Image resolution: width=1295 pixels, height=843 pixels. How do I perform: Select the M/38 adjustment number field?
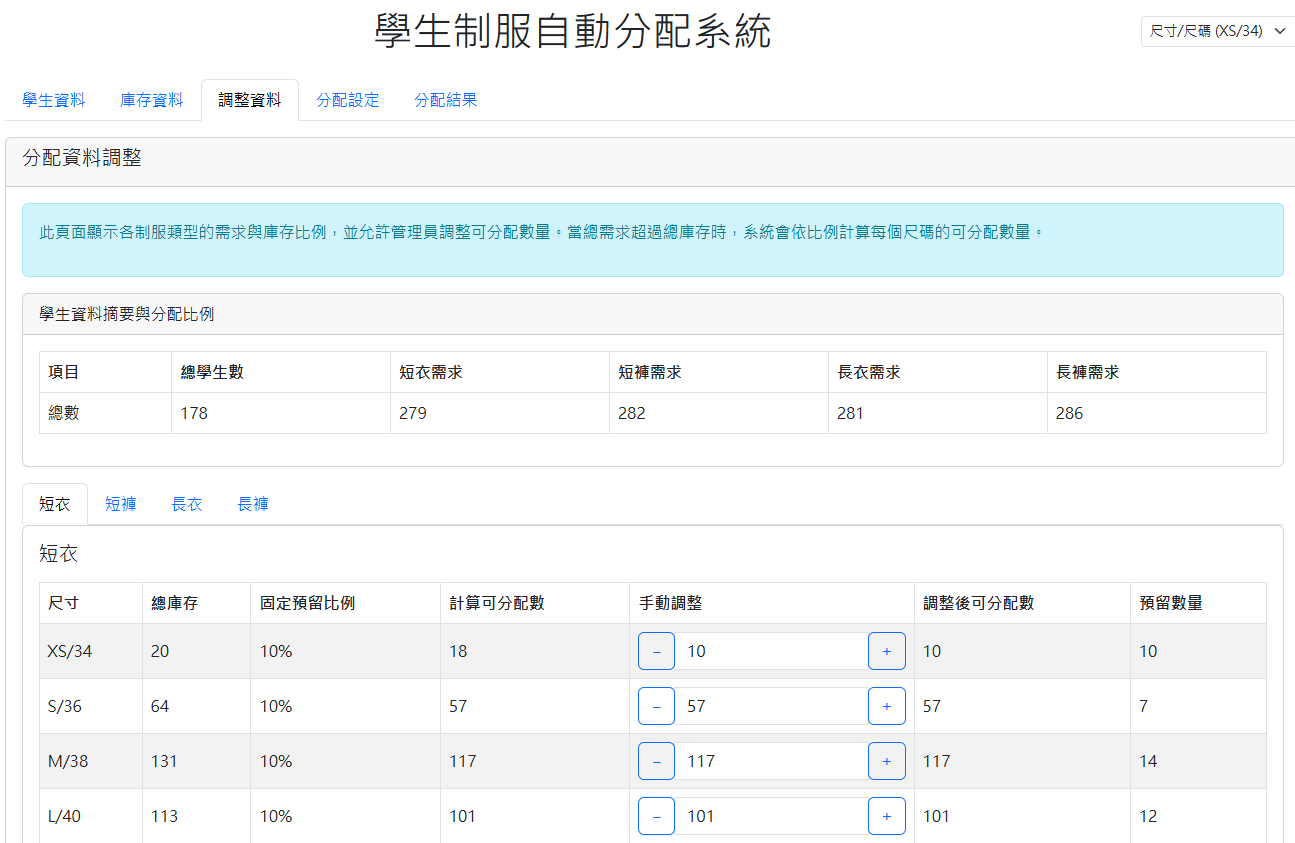click(770, 761)
